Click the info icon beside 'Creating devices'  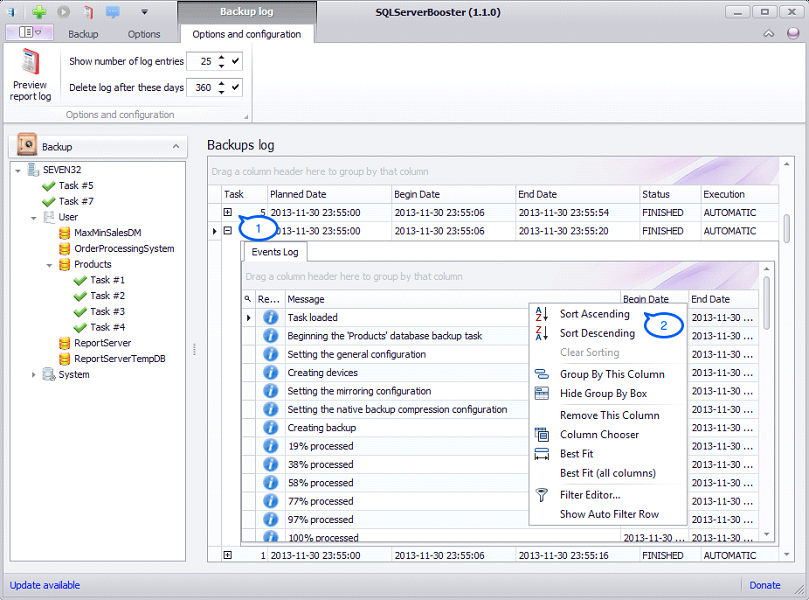270,372
